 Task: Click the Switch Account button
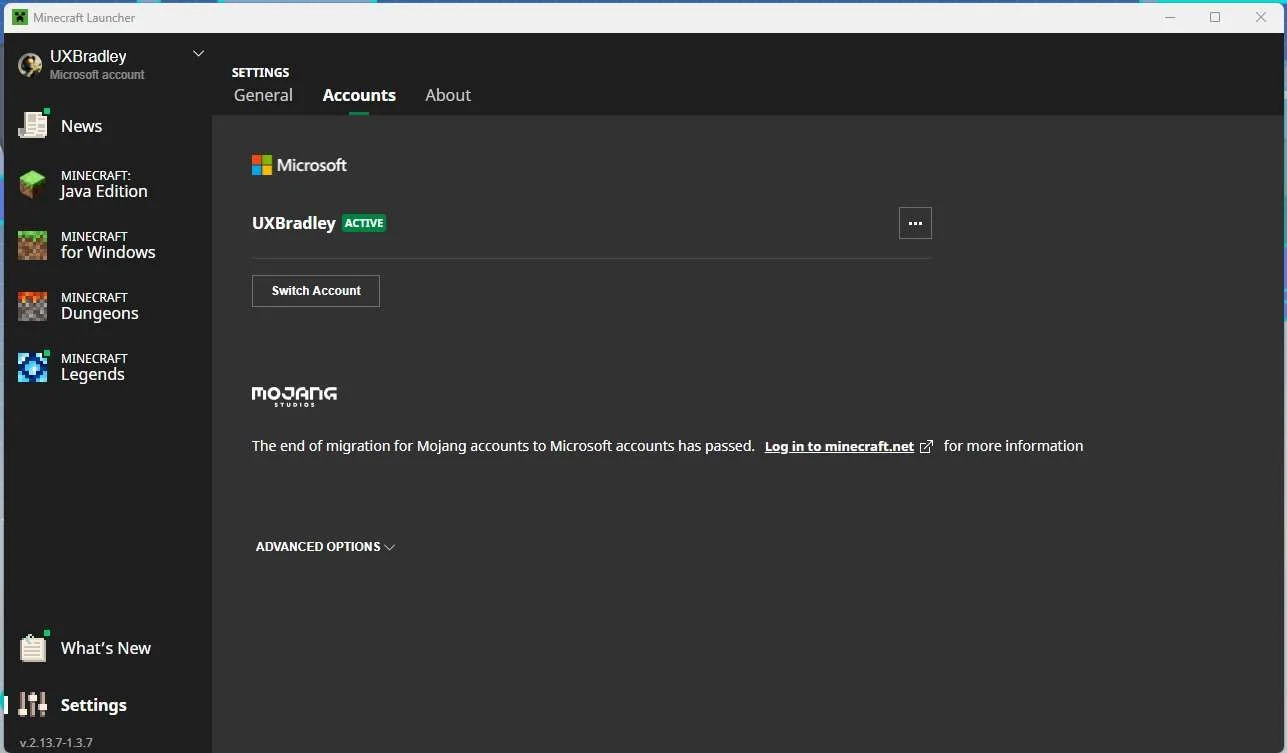pyautogui.click(x=316, y=291)
